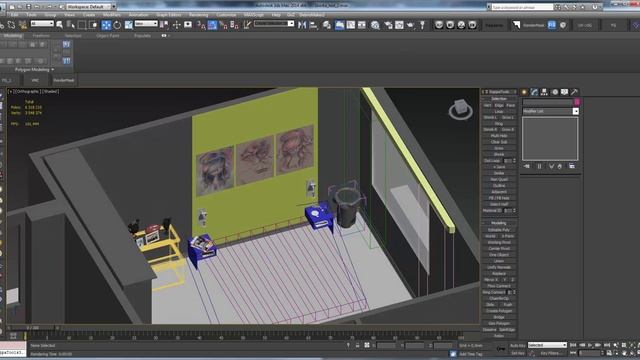Image resolution: width=640 pixels, height=360 pixels.
Task: Open the Selected key filter dropdown
Action: tap(547, 345)
